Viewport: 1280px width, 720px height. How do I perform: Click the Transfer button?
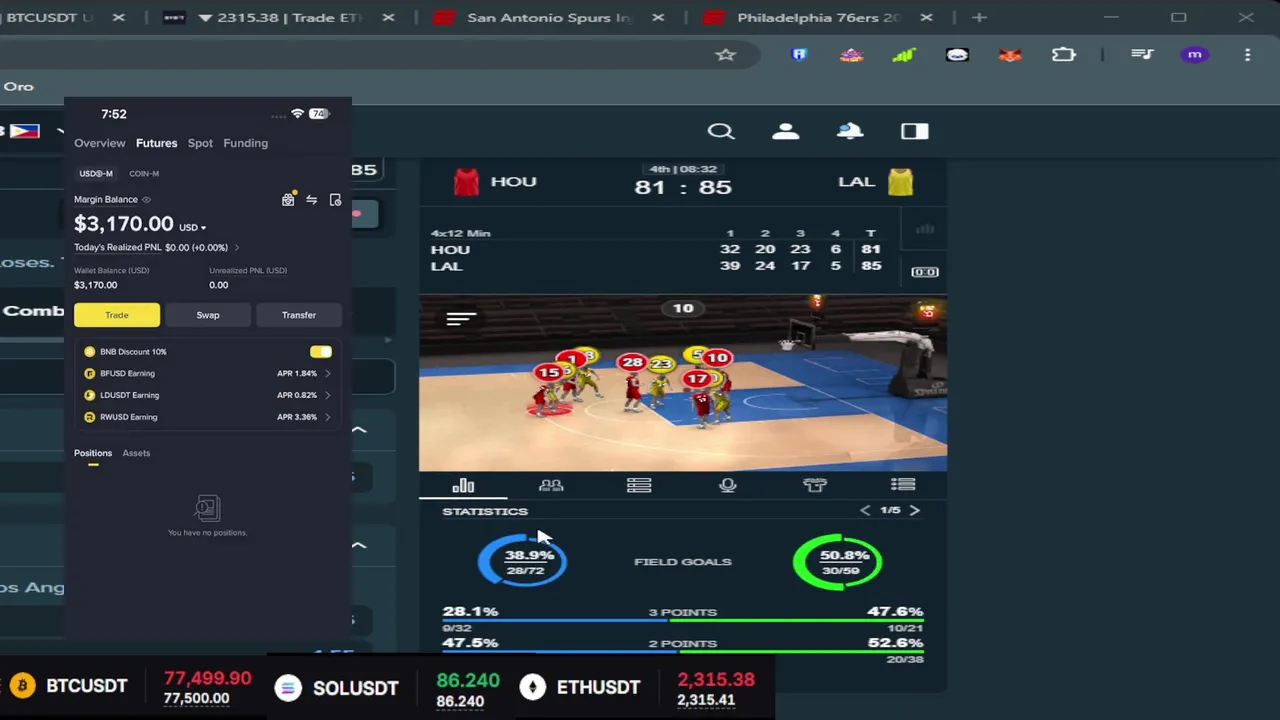tap(299, 315)
